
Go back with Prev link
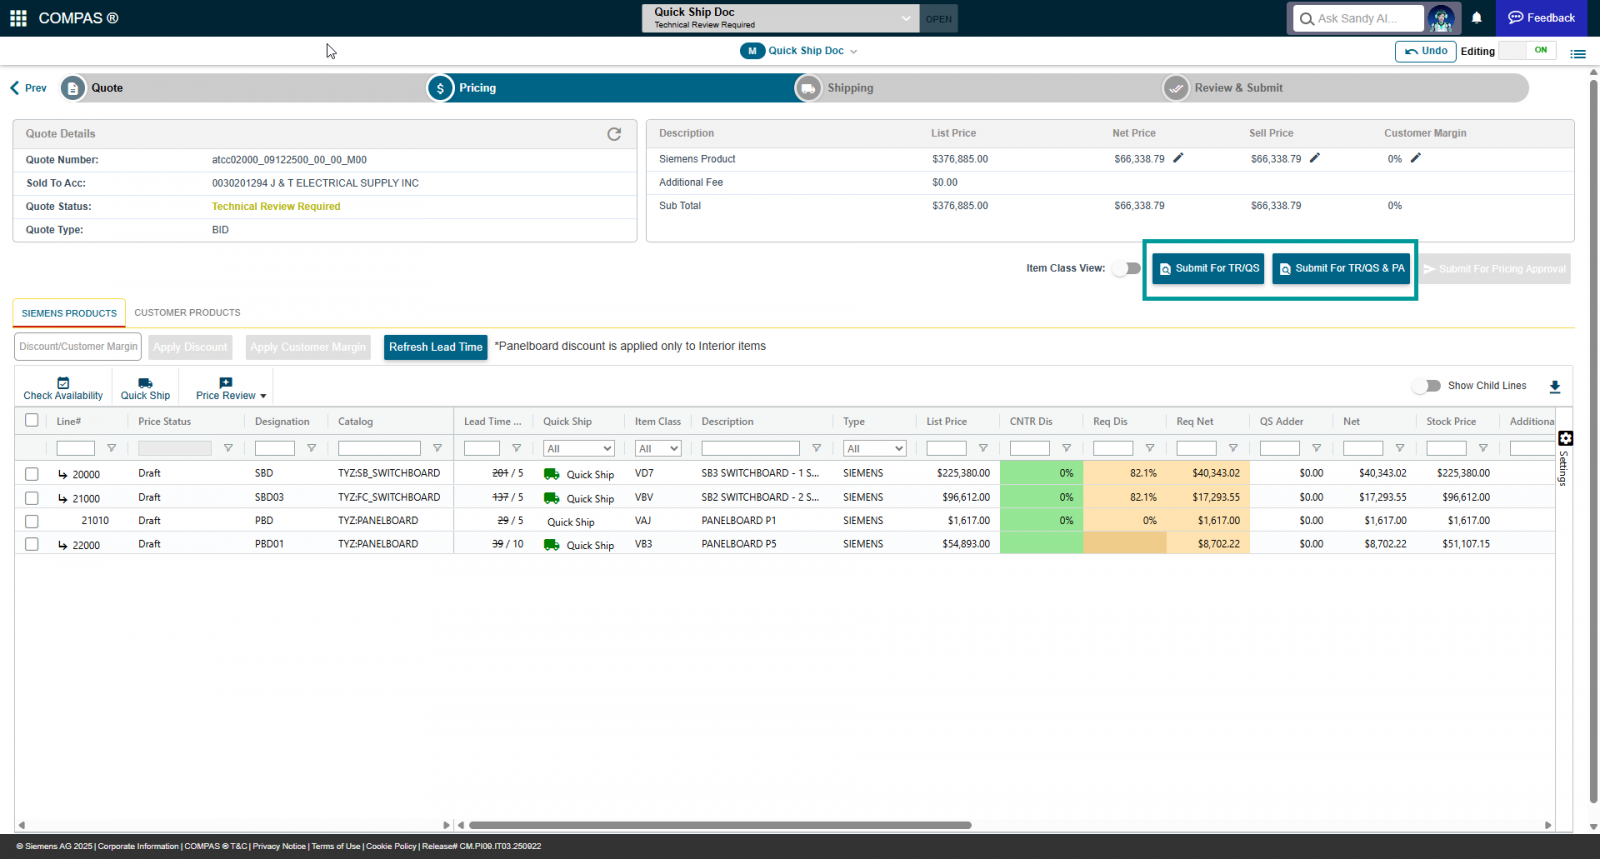(29, 88)
